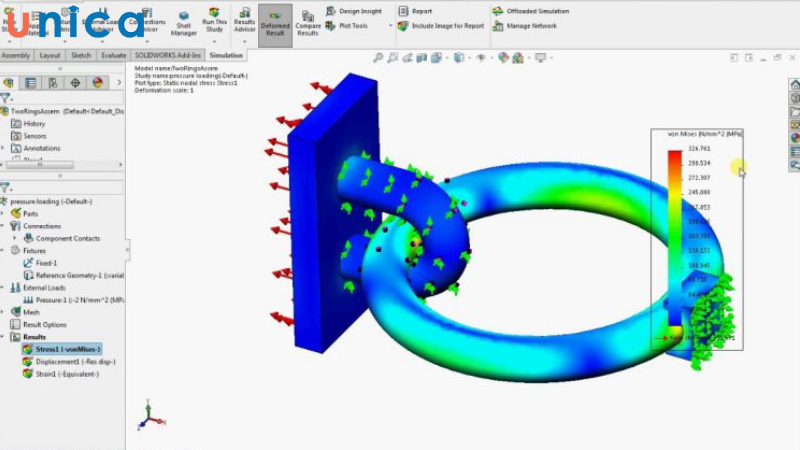Open the SOLIDWORKS Add-Ins tab
800x450 pixels.
pos(167,55)
